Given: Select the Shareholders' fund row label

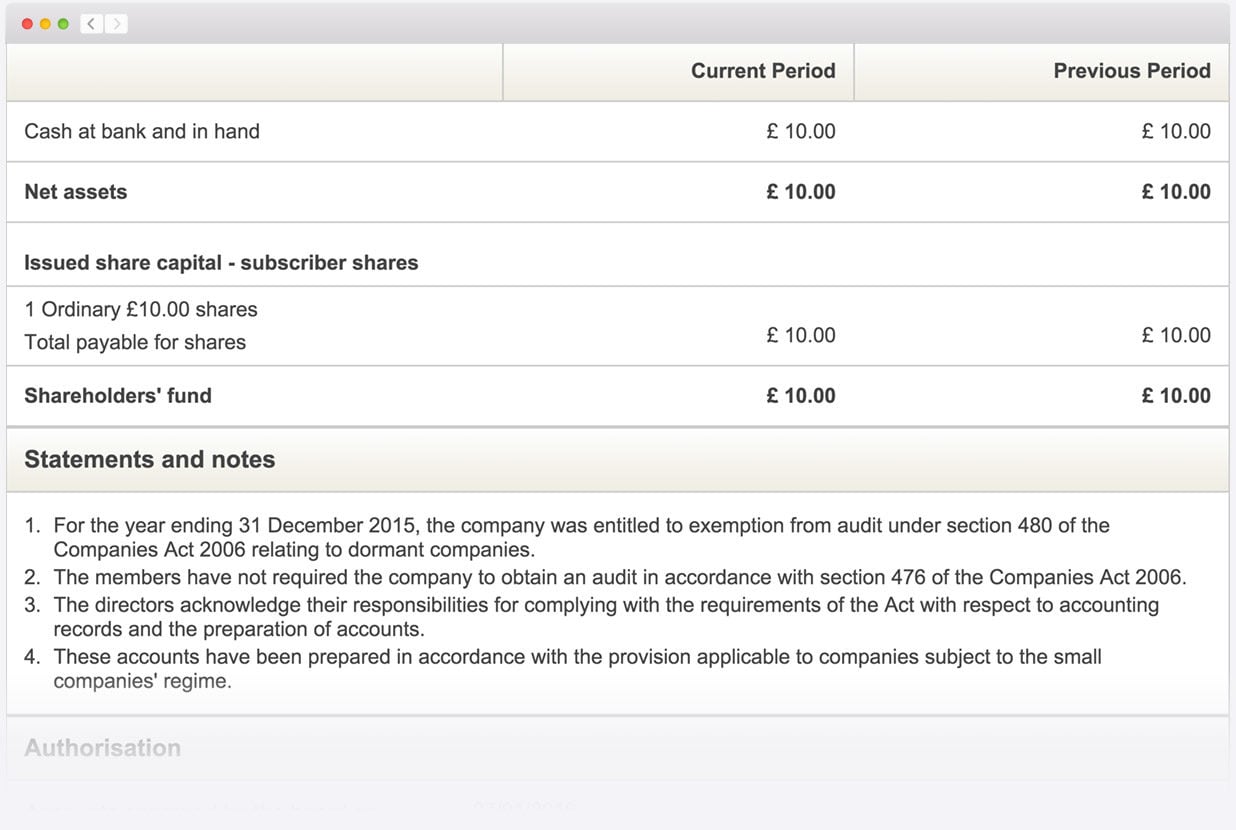Looking at the screenshot, I should (117, 395).
